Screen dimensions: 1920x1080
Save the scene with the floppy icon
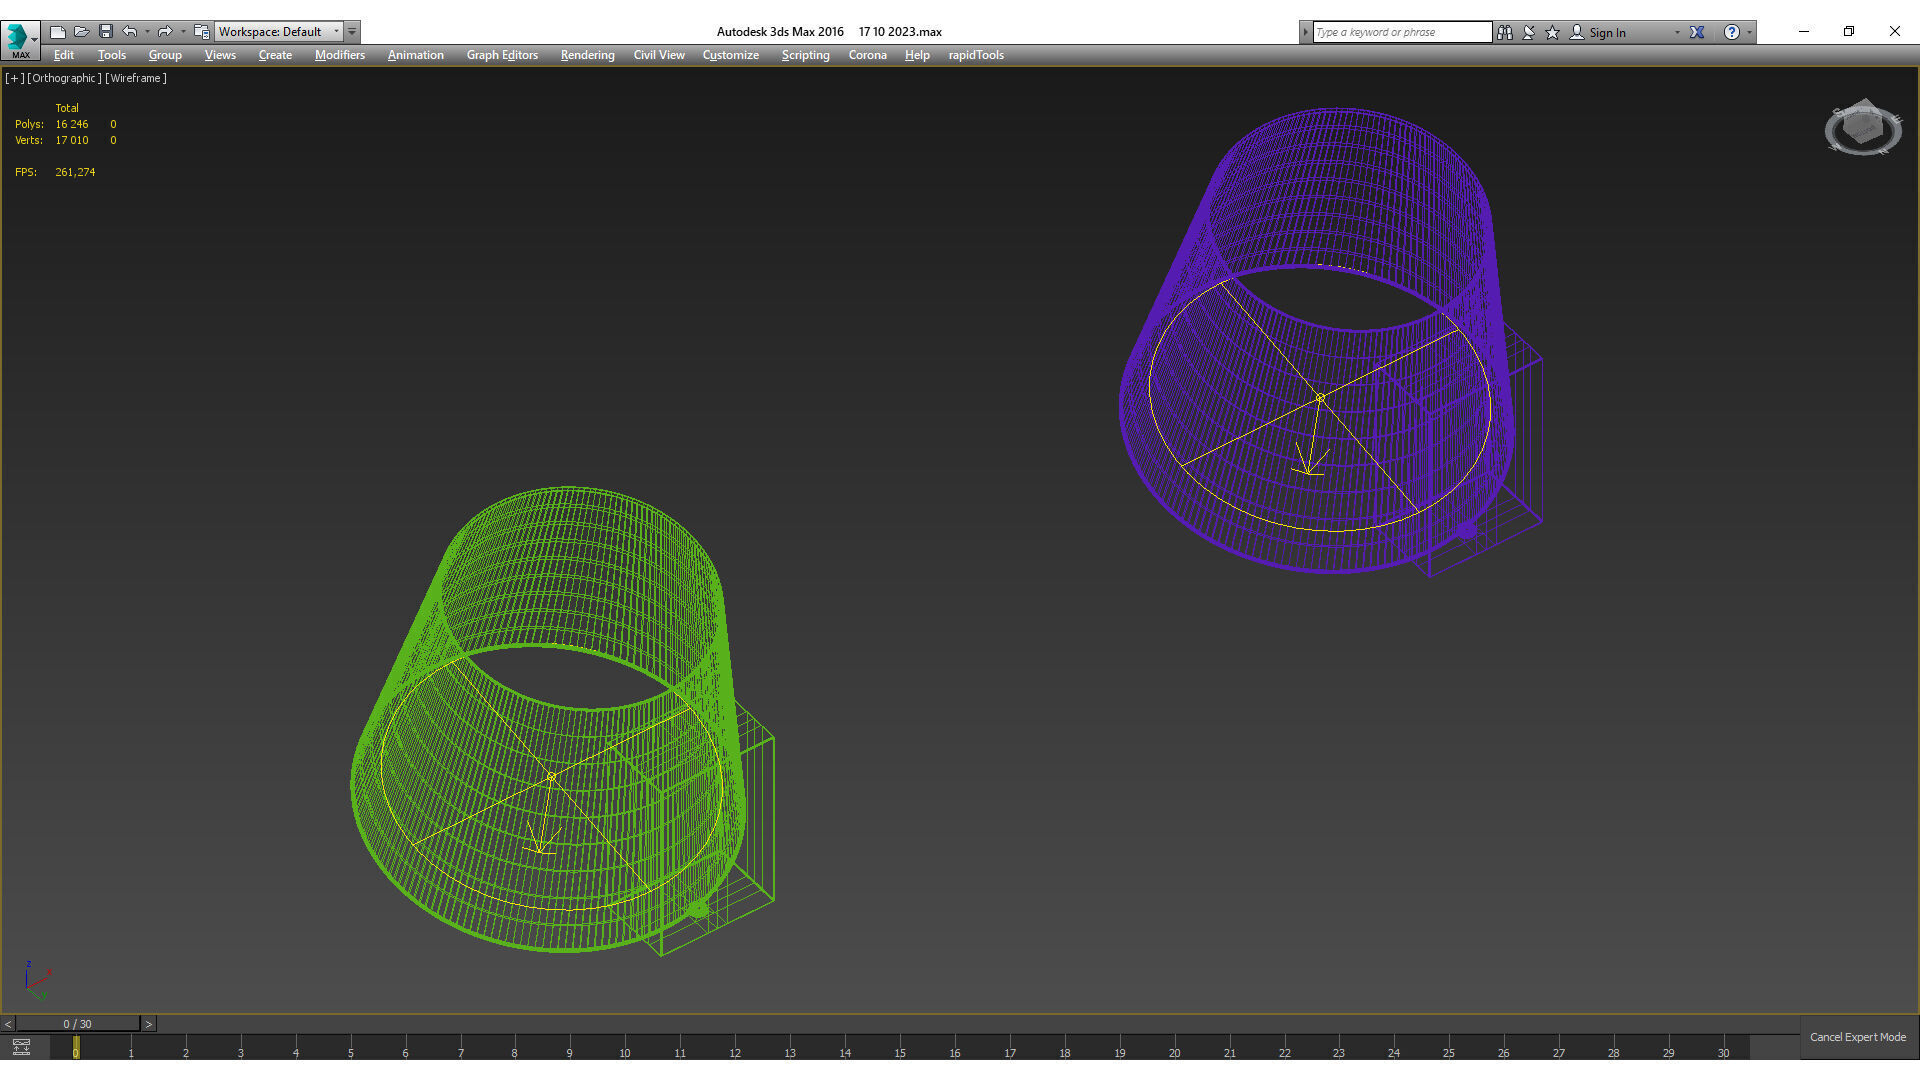point(106,32)
